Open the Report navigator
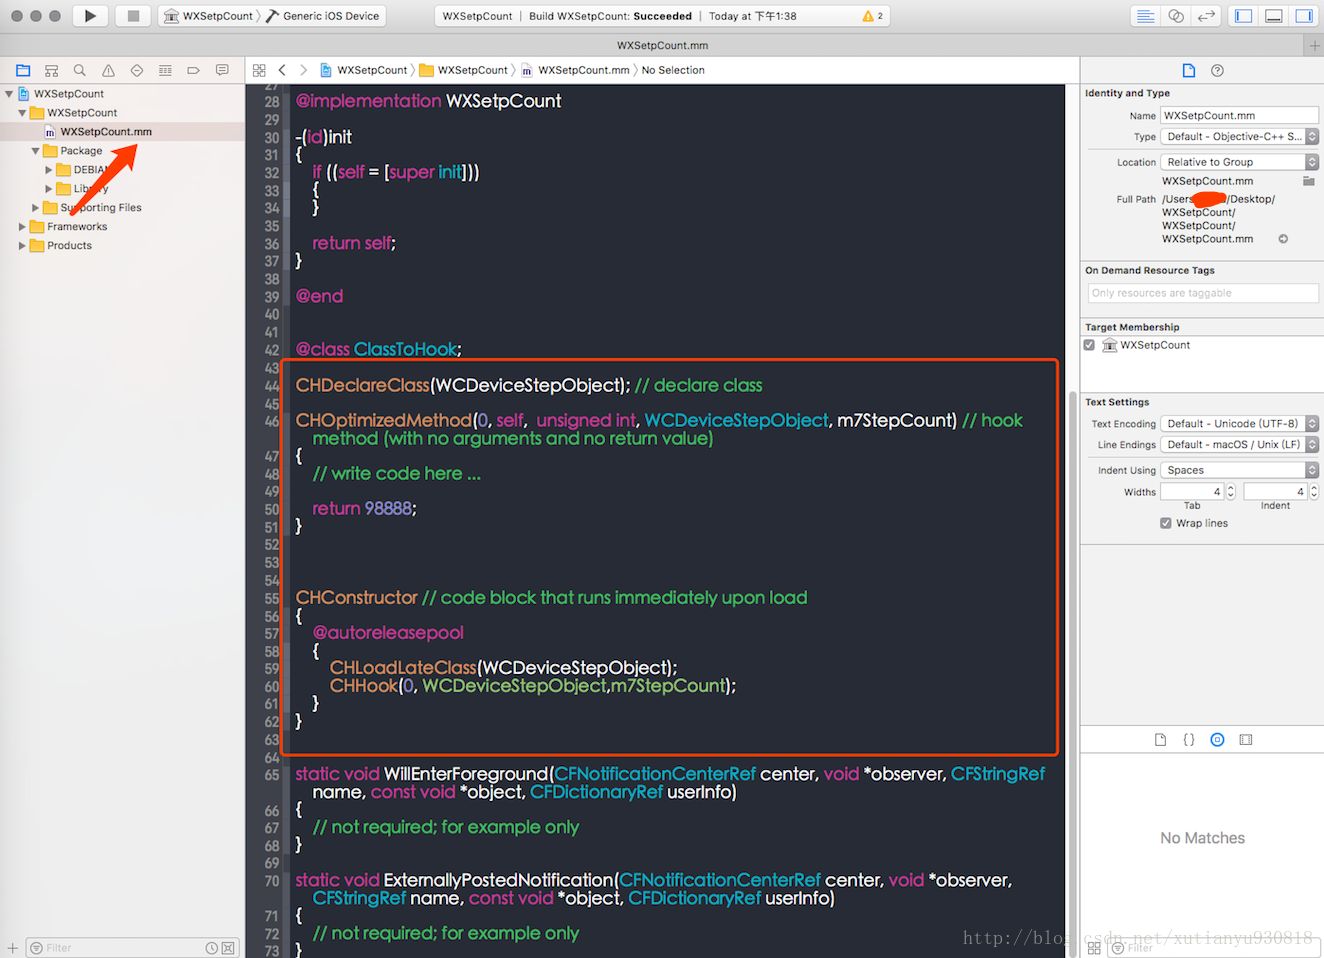The width and height of the screenshot is (1324, 958). [222, 70]
